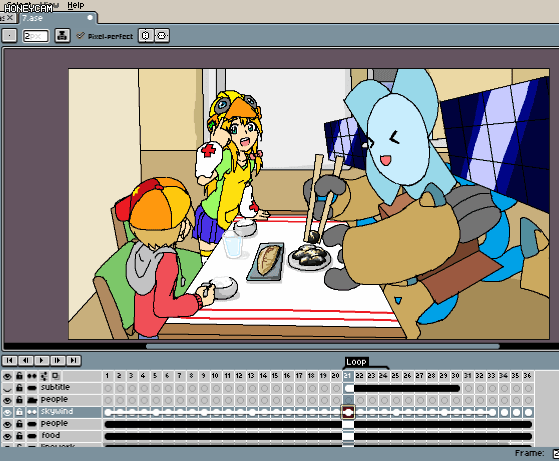Image resolution: width=559 pixels, height=461 pixels.
Task: Lock the subtitle layer
Action: click(x=19, y=388)
